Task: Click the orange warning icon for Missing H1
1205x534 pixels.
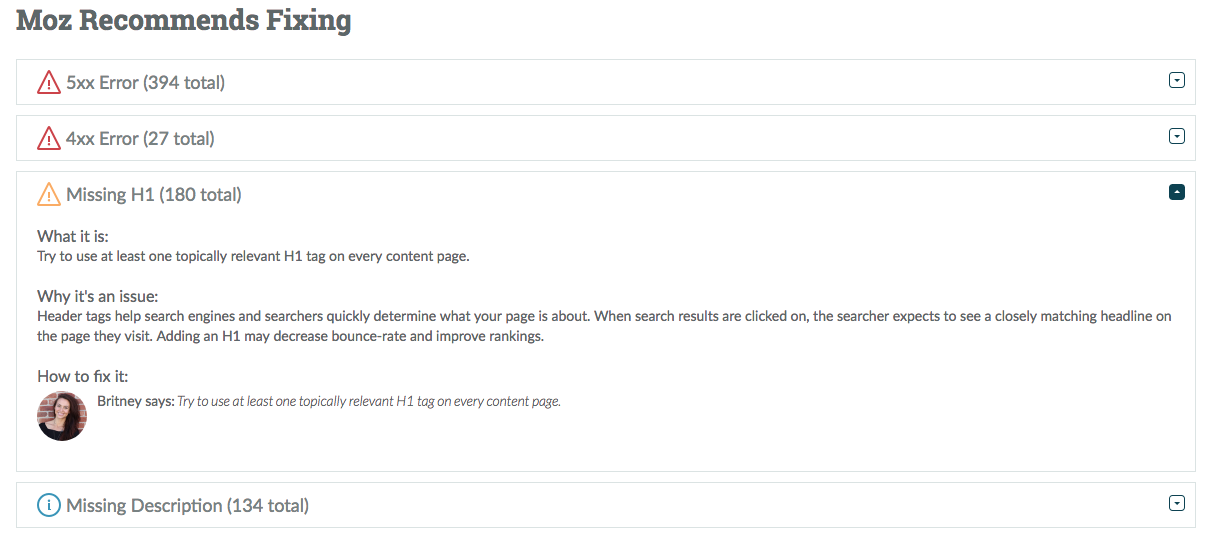Action: (48, 195)
